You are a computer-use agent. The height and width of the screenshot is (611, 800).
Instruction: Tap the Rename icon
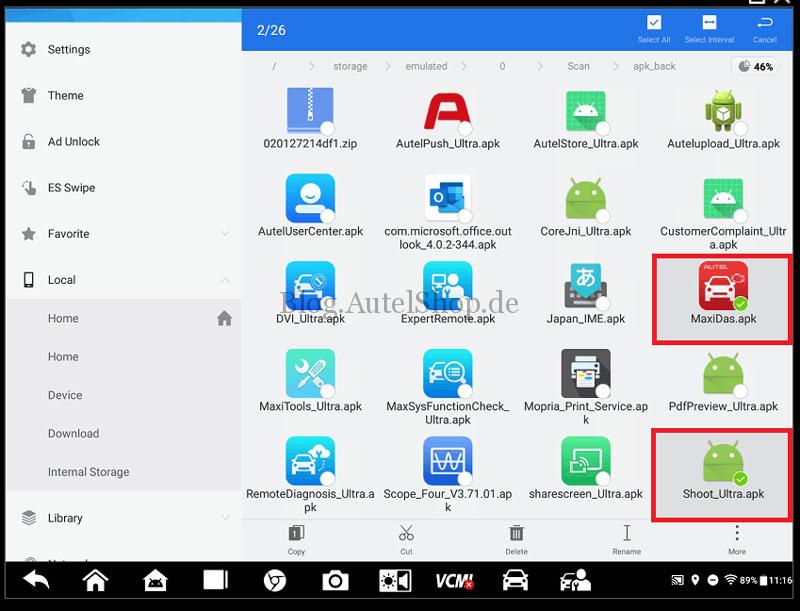(626, 534)
